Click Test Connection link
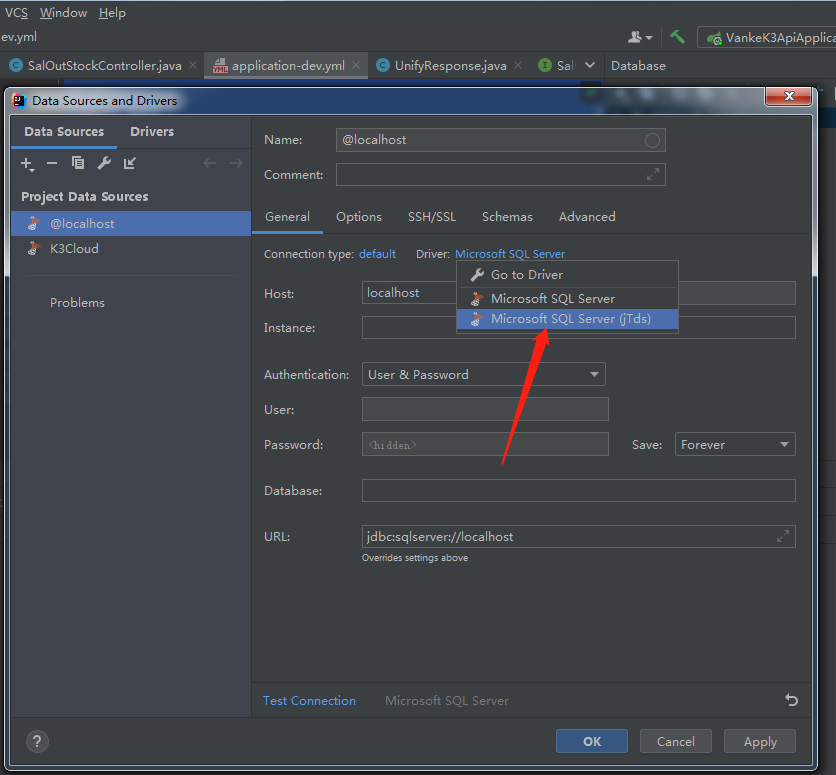The width and height of the screenshot is (836, 775). coord(309,701)
